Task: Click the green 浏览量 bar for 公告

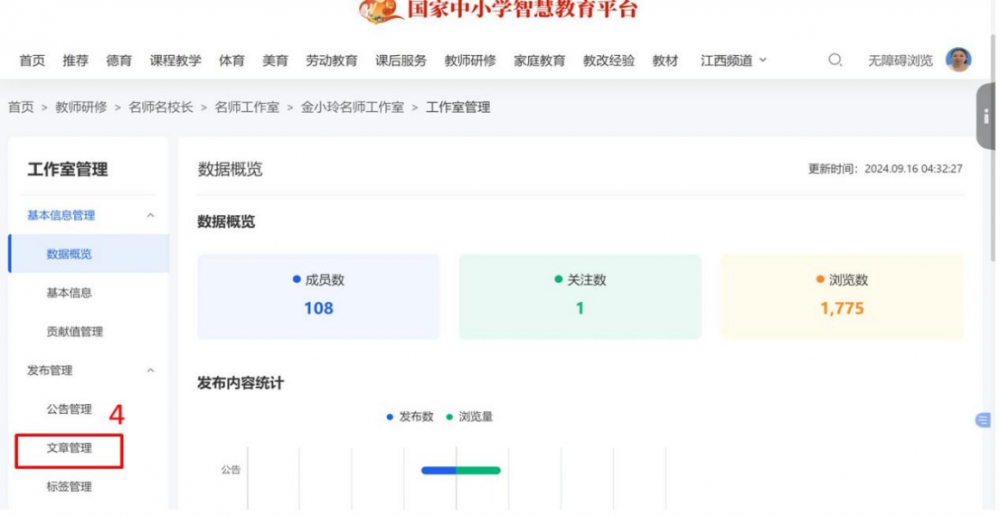Action: coord(479,470)
